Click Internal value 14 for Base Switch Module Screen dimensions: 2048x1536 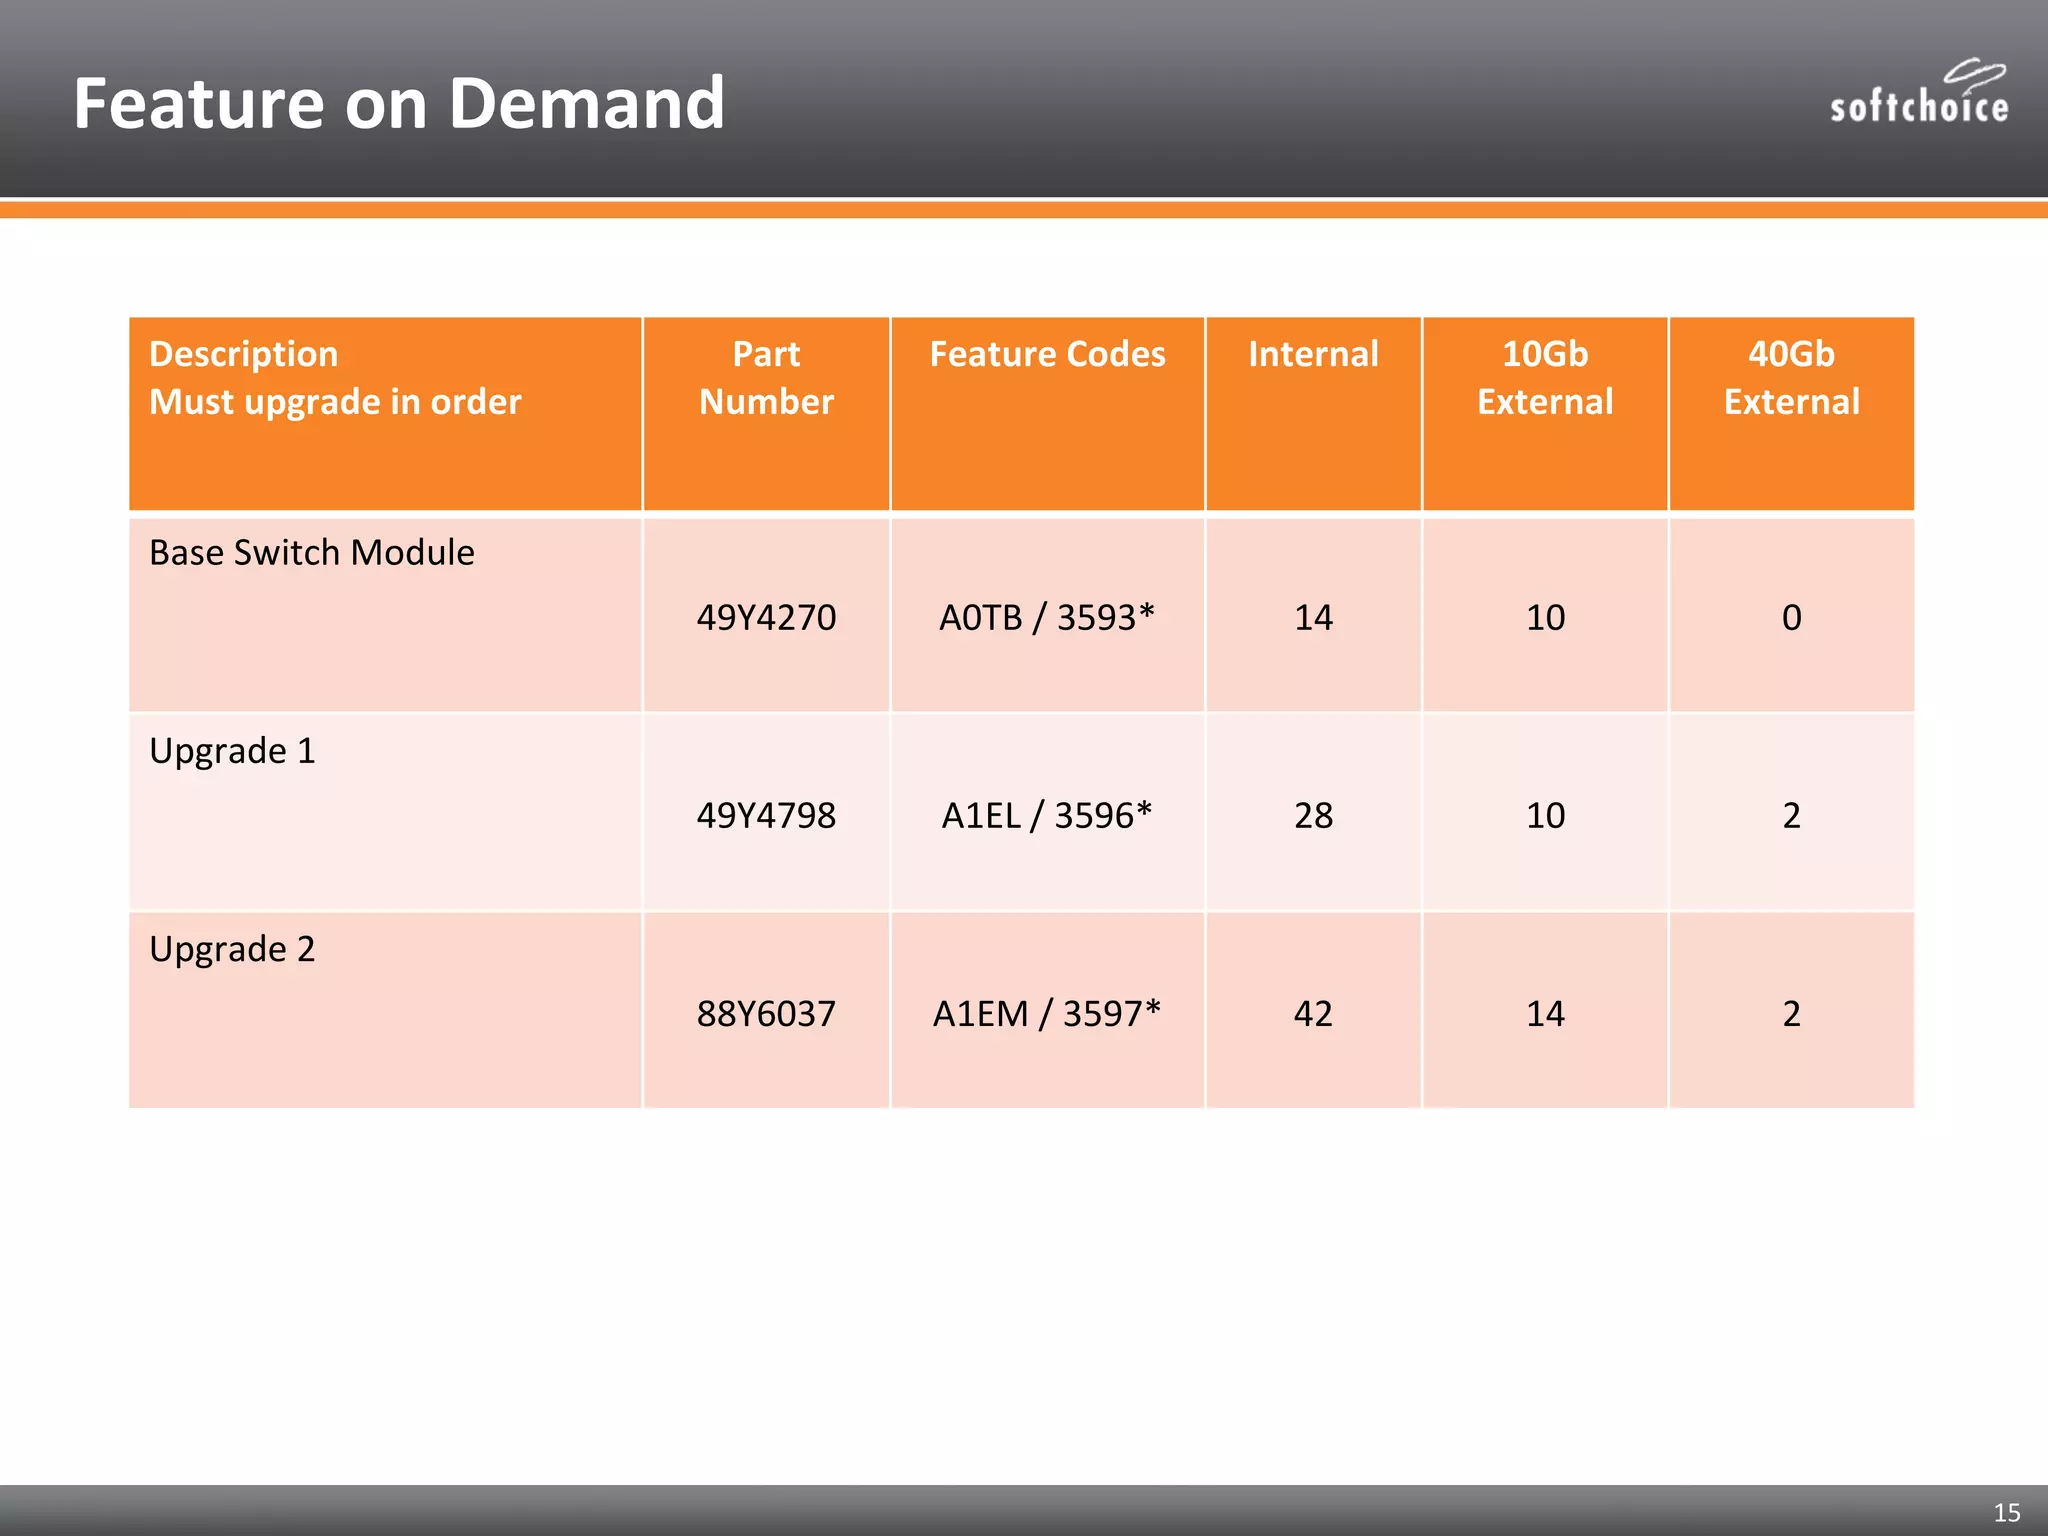pyautogui.click(x=1313, y=617)
